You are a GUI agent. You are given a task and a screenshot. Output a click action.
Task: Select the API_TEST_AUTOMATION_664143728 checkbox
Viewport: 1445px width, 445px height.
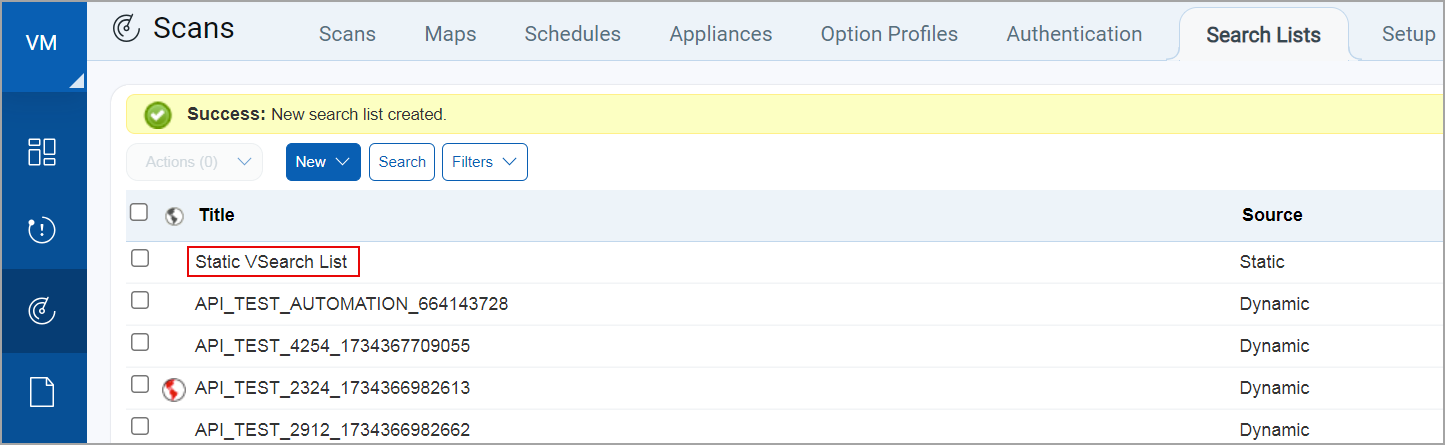coord(140,301)
